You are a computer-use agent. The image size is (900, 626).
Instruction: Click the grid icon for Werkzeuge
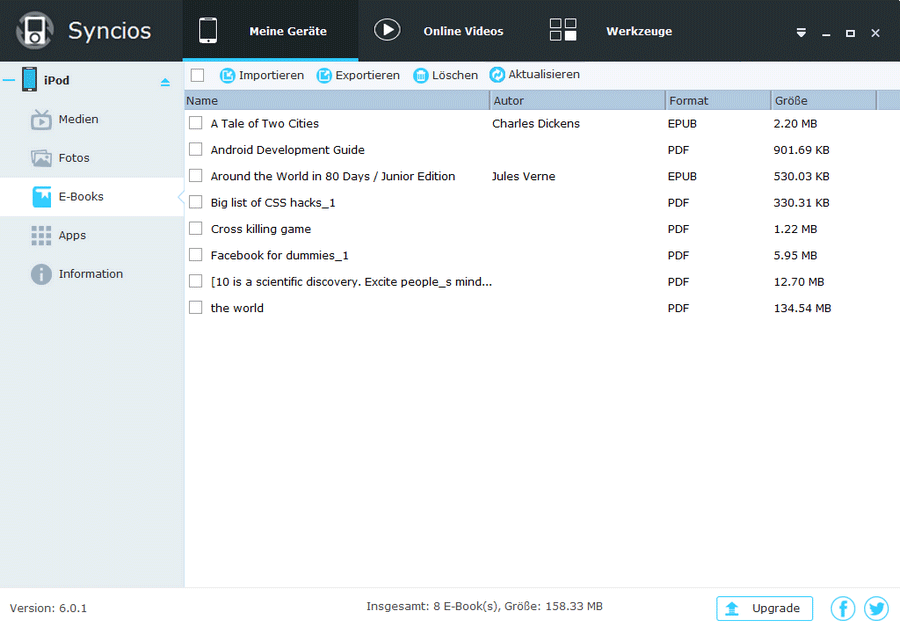pyautogui.click(x=563, y=30)
